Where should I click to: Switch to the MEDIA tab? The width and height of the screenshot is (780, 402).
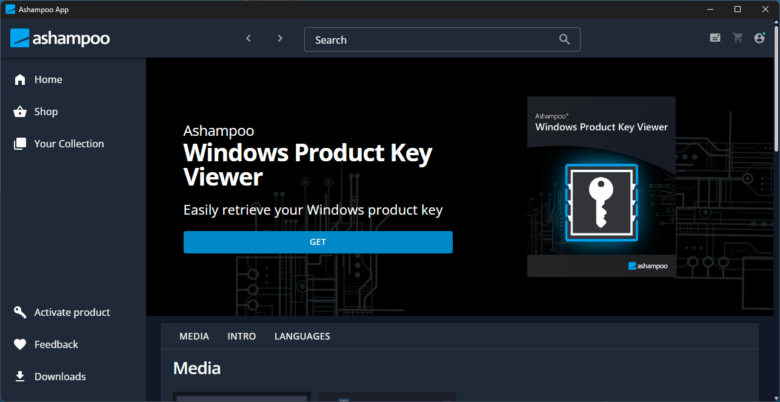click(194, 336)
